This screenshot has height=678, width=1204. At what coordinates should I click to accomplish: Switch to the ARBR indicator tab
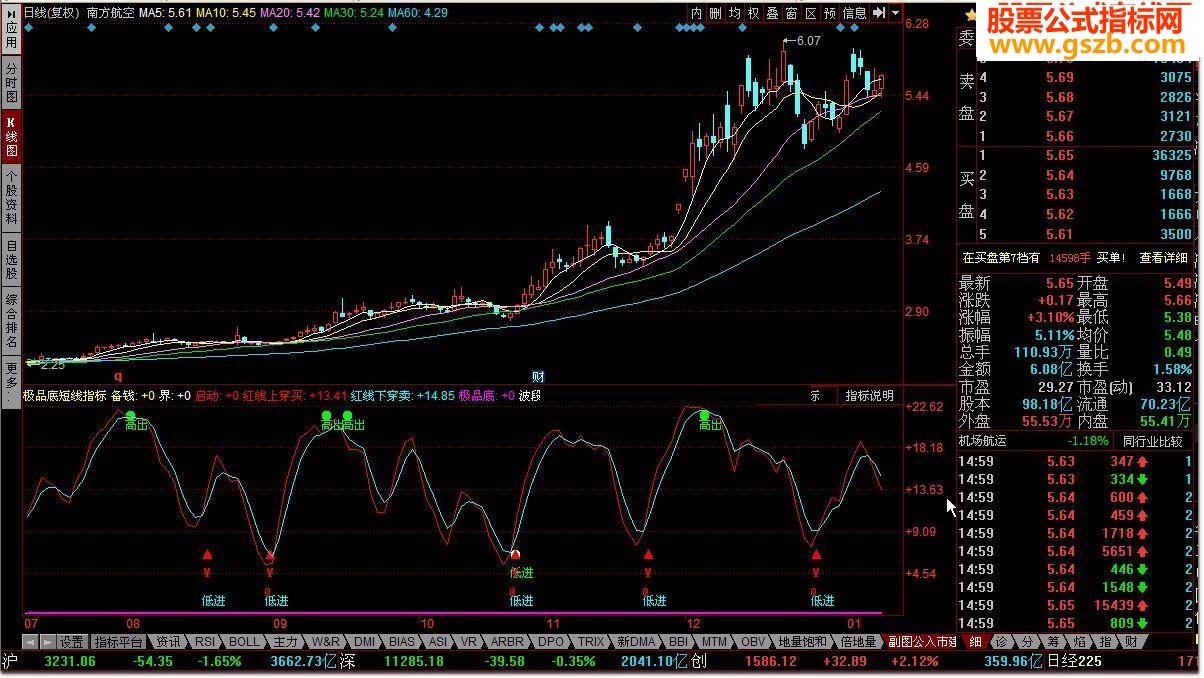tap(507, 642)
